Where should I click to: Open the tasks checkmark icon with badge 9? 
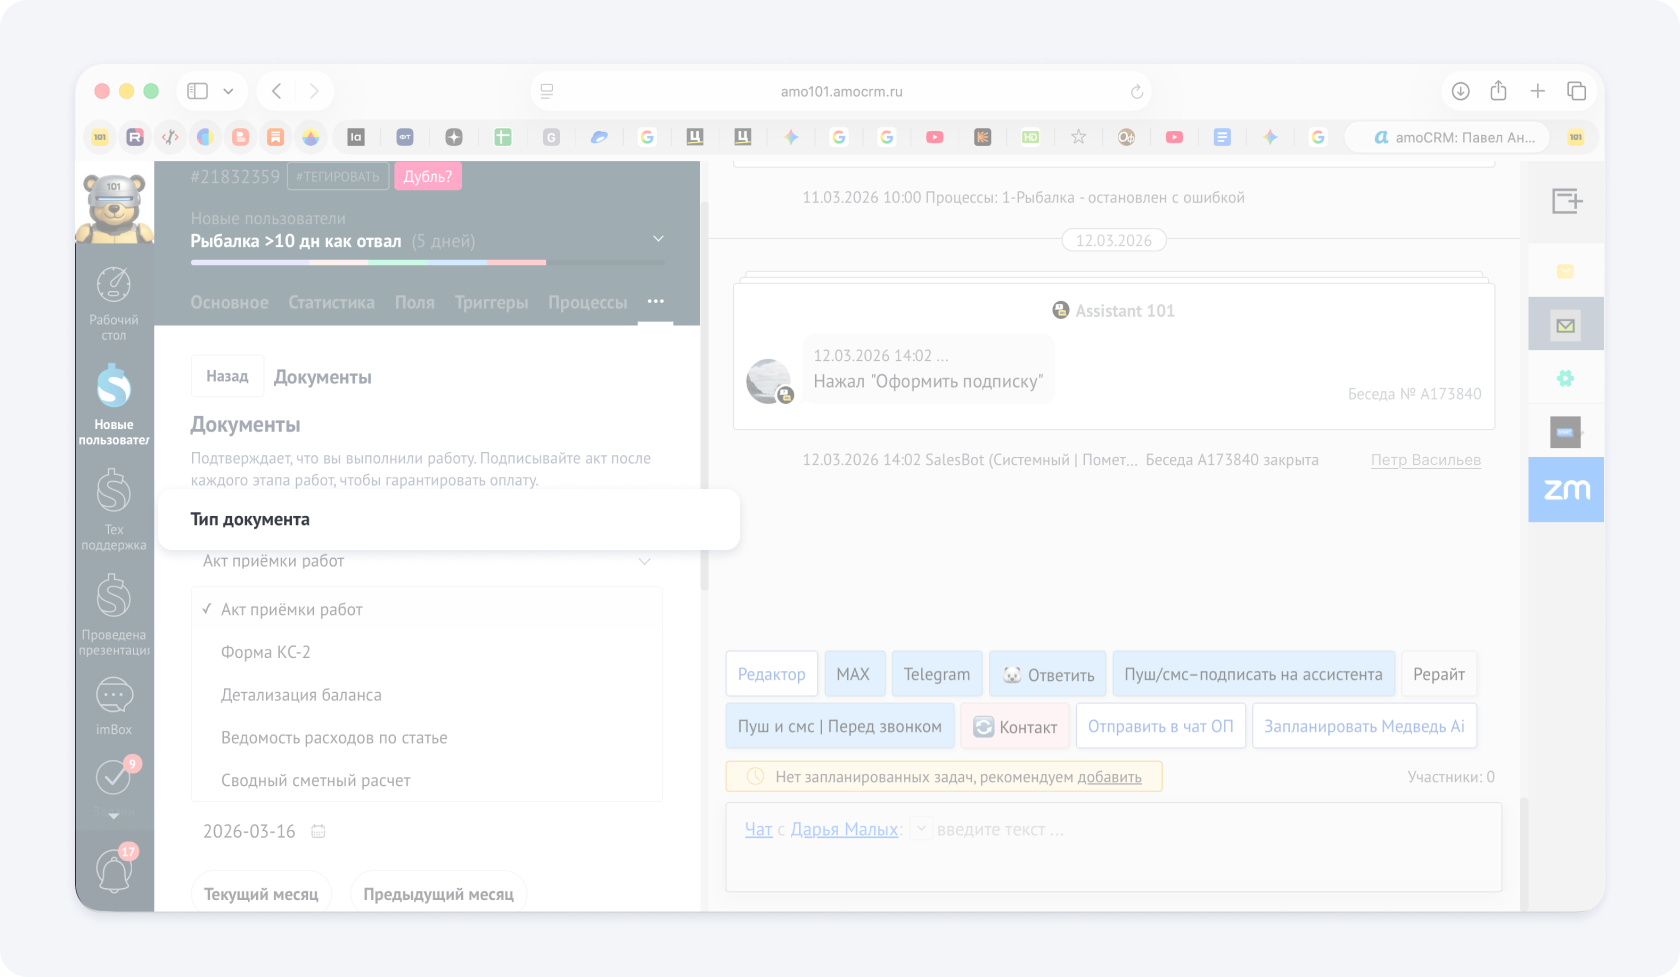point(114,776)
